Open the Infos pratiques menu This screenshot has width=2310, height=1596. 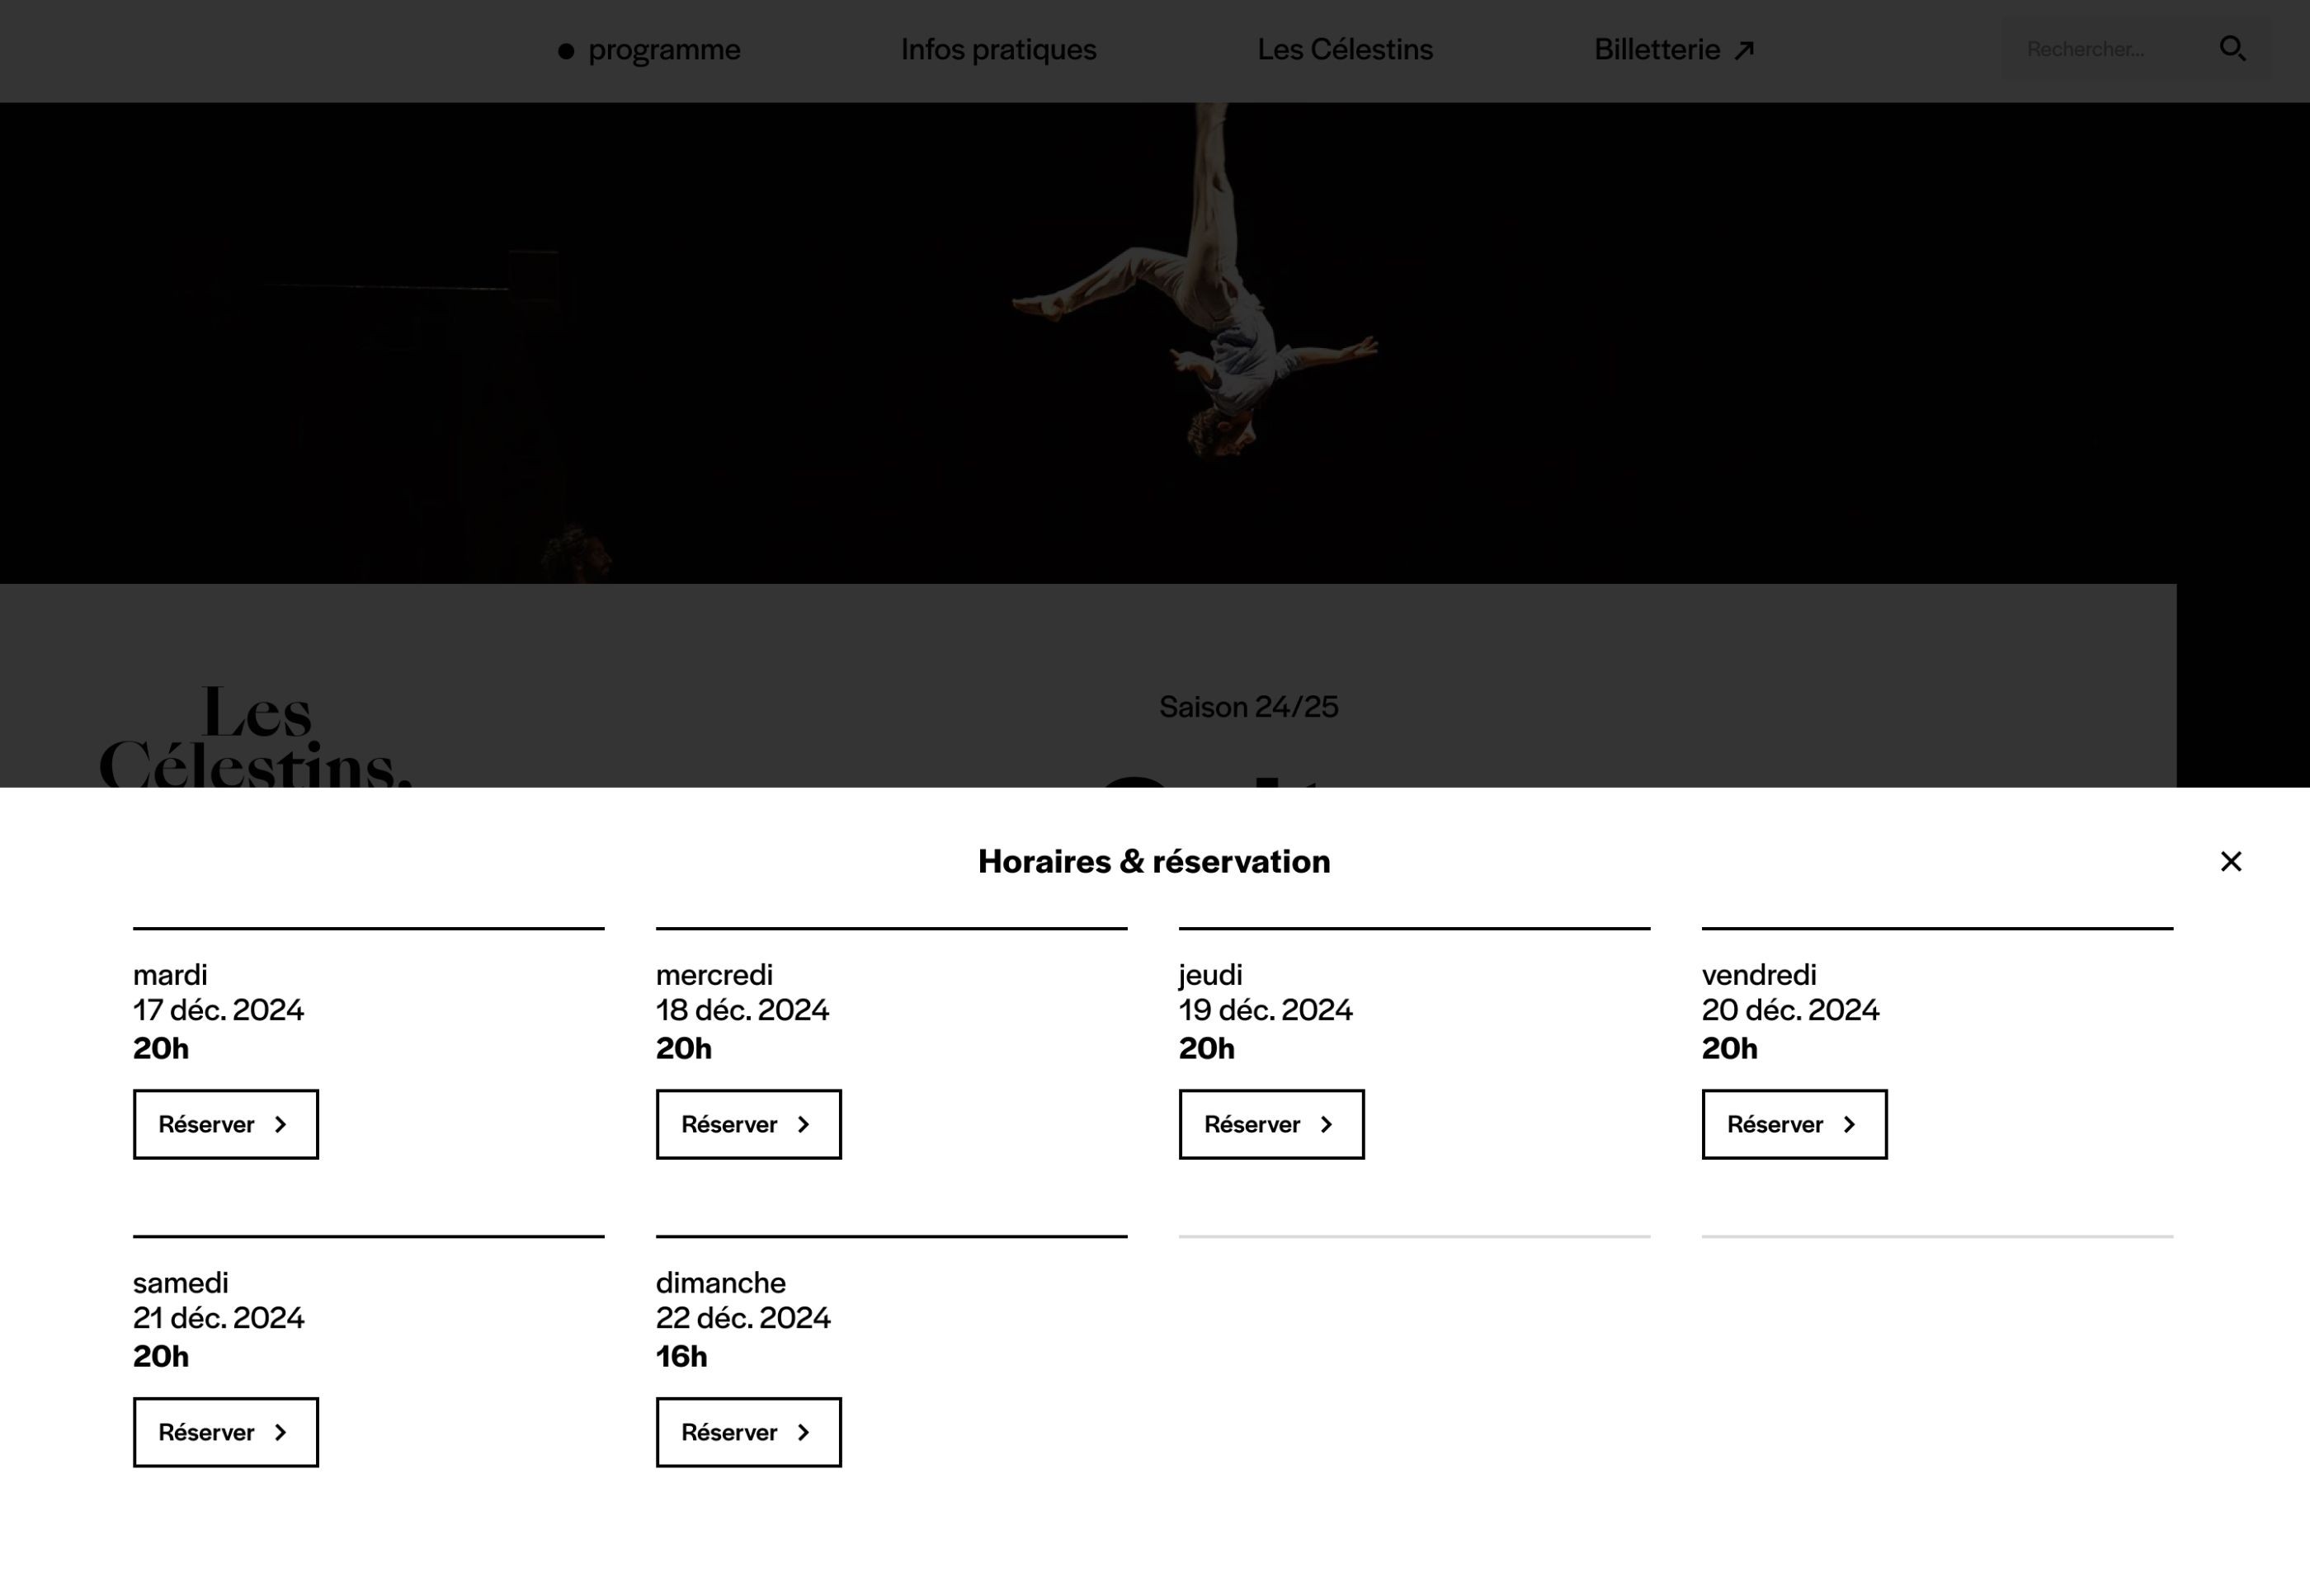998,49
